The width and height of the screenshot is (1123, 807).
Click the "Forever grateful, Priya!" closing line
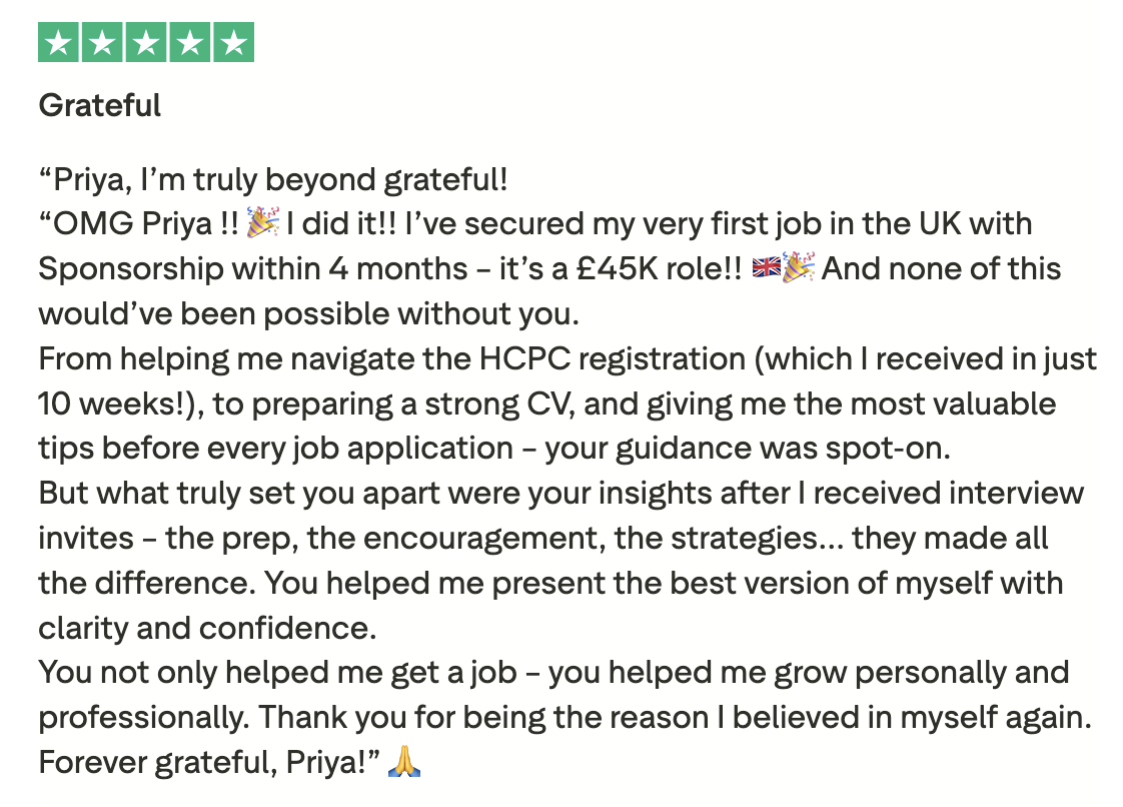pos(206,762)
